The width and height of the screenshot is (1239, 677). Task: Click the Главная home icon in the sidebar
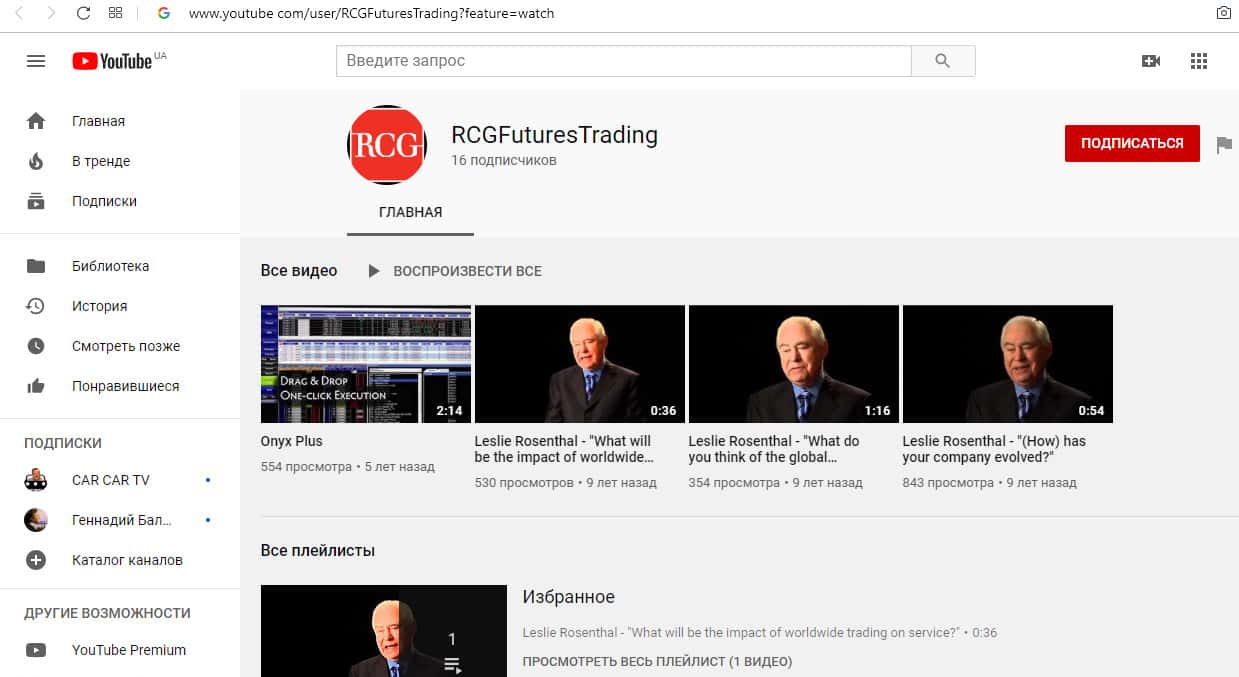point(36,121)
